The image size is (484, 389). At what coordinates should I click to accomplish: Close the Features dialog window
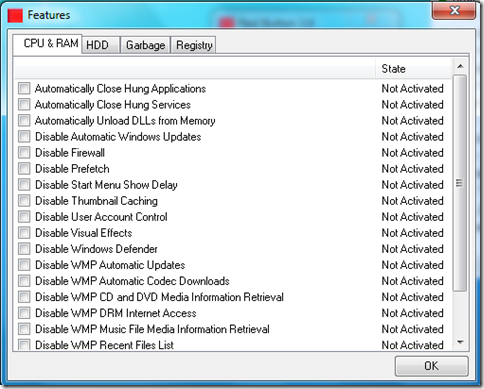point(454,10)
